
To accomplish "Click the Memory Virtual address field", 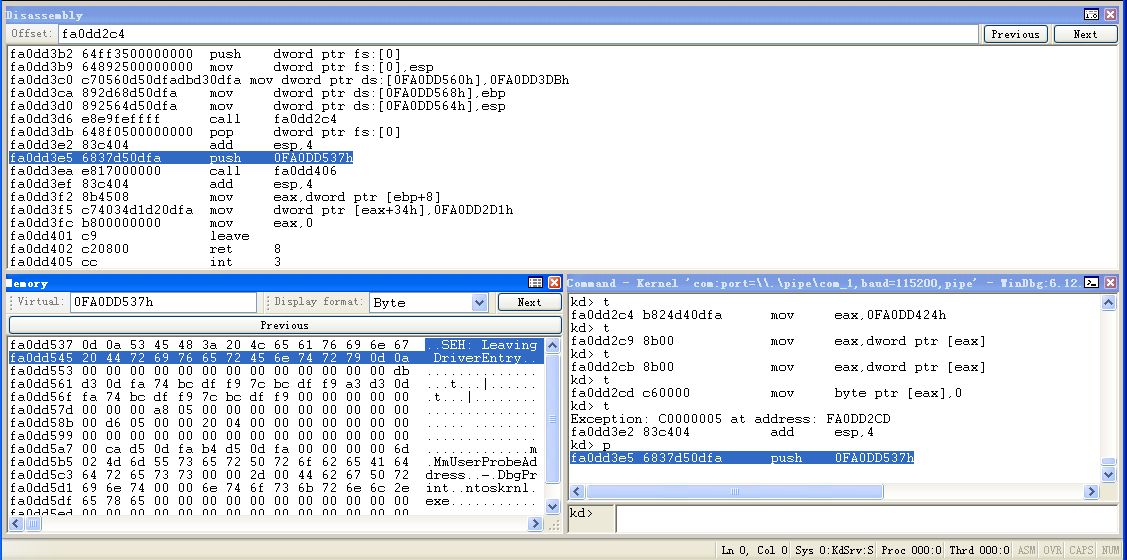I will tap(163, 302).
